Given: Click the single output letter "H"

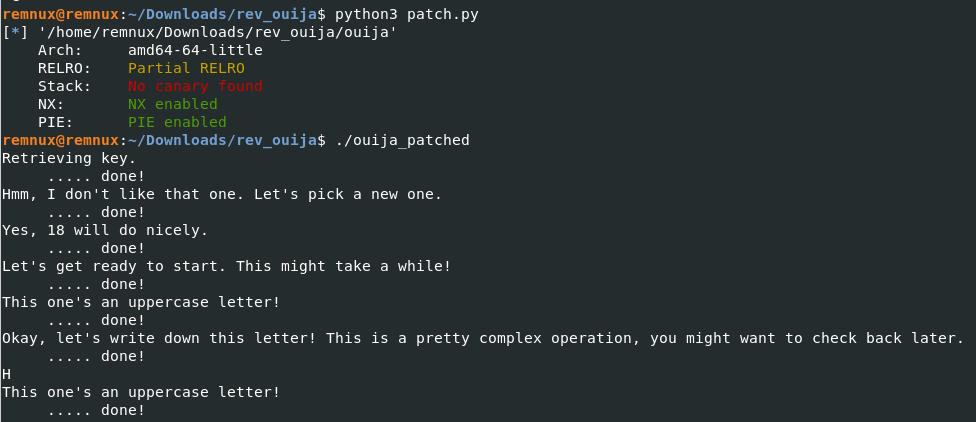Looking at the screenshot, I should coord(7,374).
